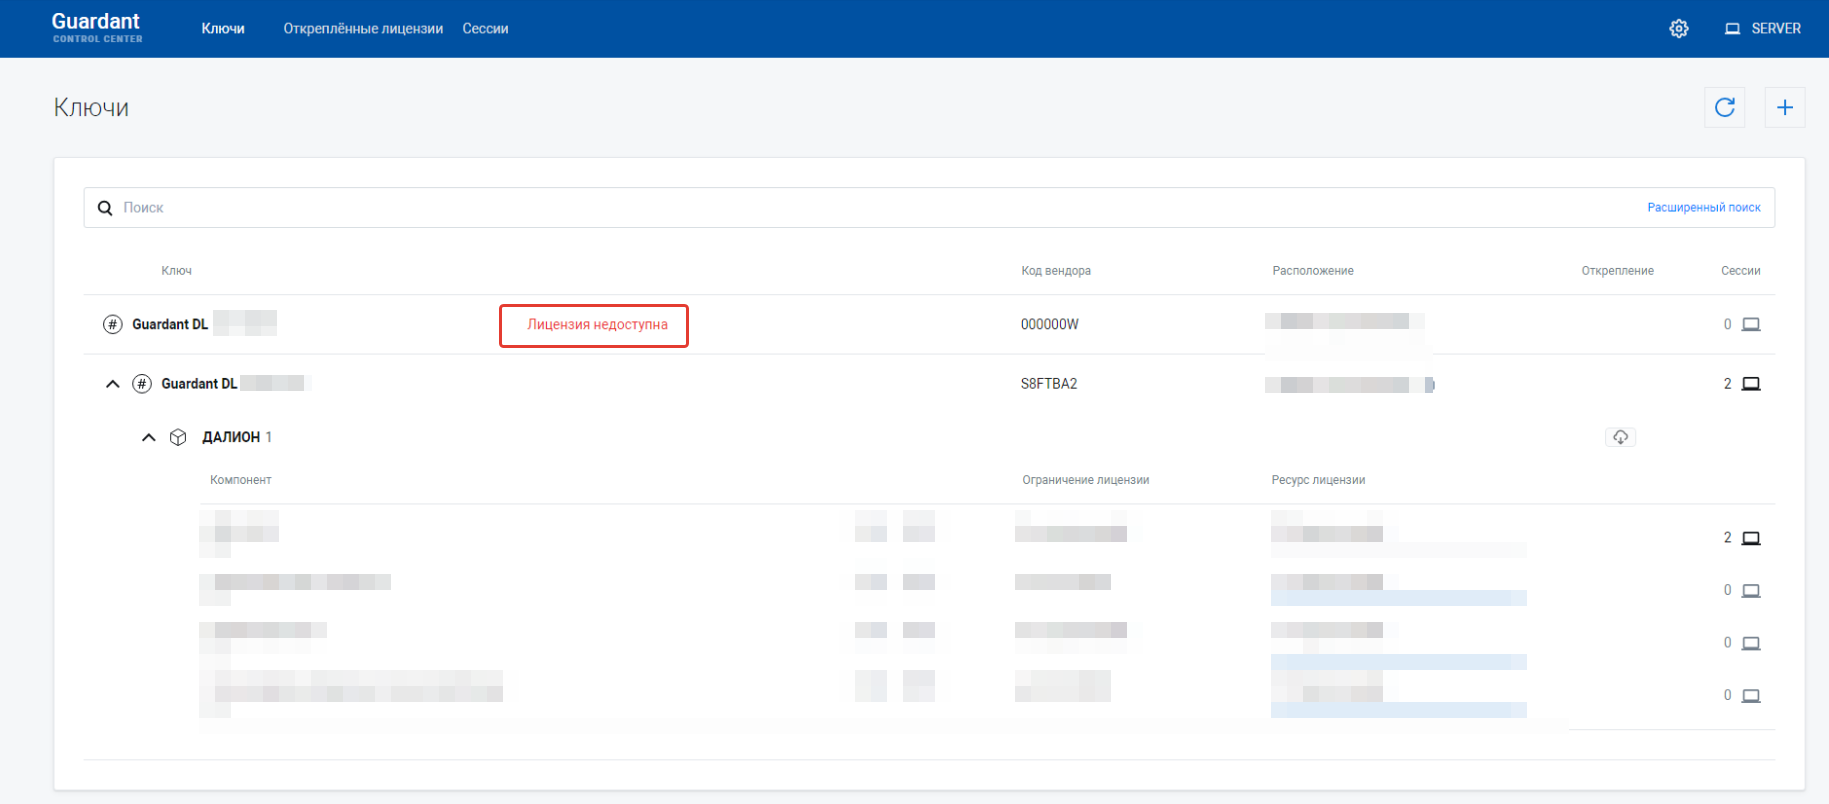Switch to the Сессии tab
This screenshot has height=804, width=1829.
click(485, 29)
